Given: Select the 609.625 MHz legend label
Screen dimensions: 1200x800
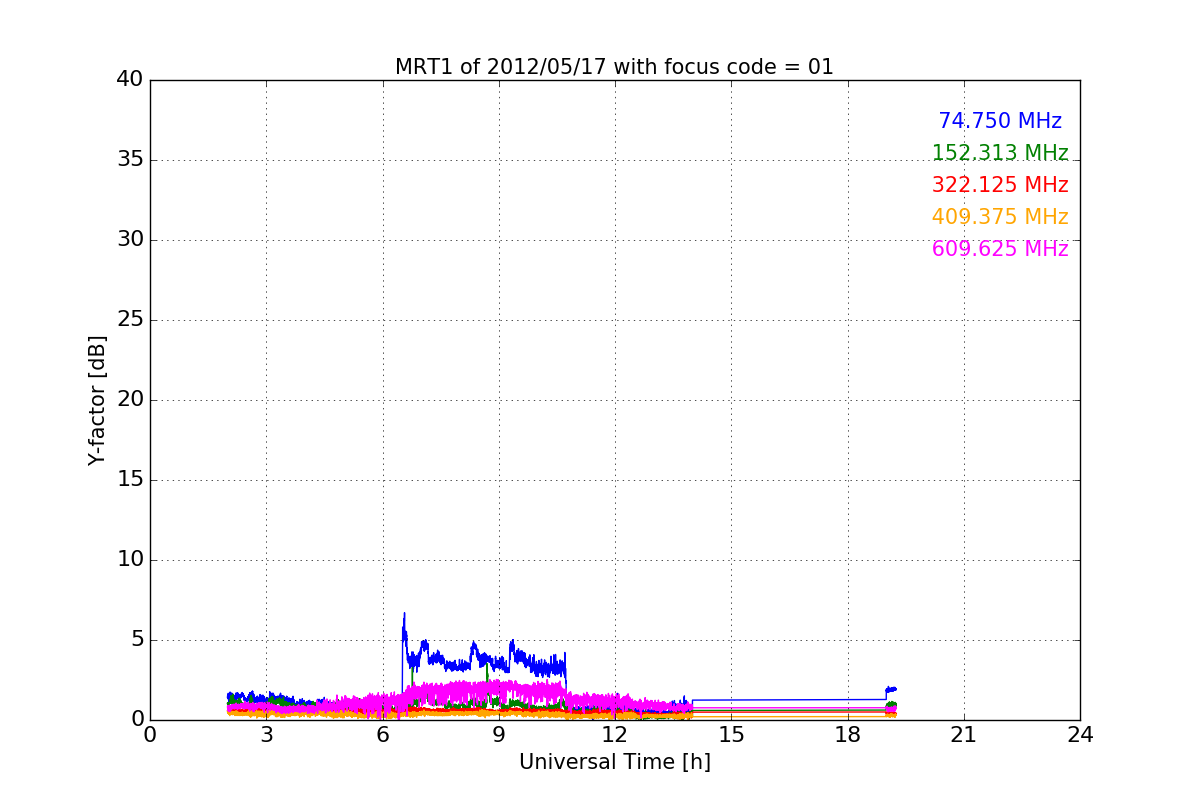Looking at the screenshot, I should tap(1000, 249).
